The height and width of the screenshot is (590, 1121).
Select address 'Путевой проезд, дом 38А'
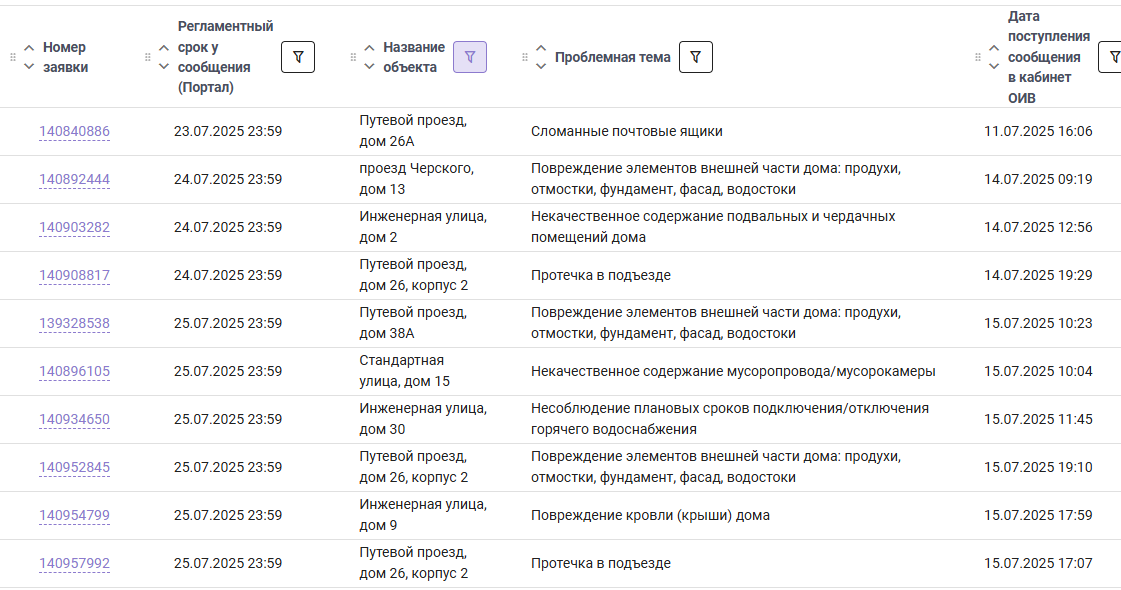tap(413, 323)
